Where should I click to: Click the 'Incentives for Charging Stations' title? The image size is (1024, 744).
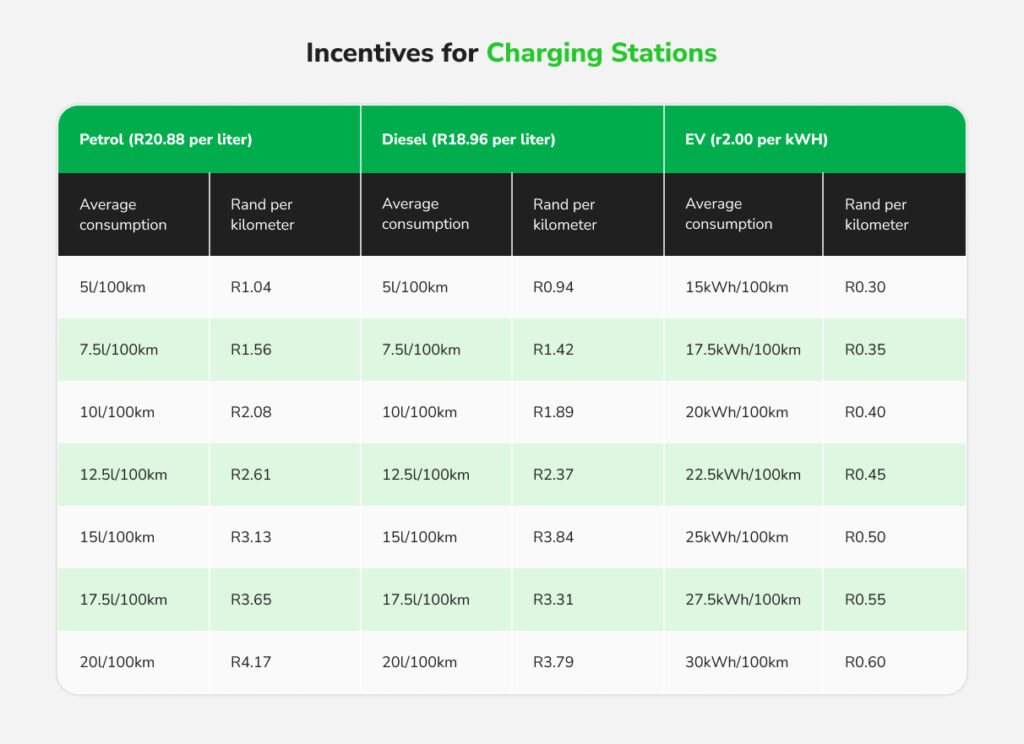point(511,53)
